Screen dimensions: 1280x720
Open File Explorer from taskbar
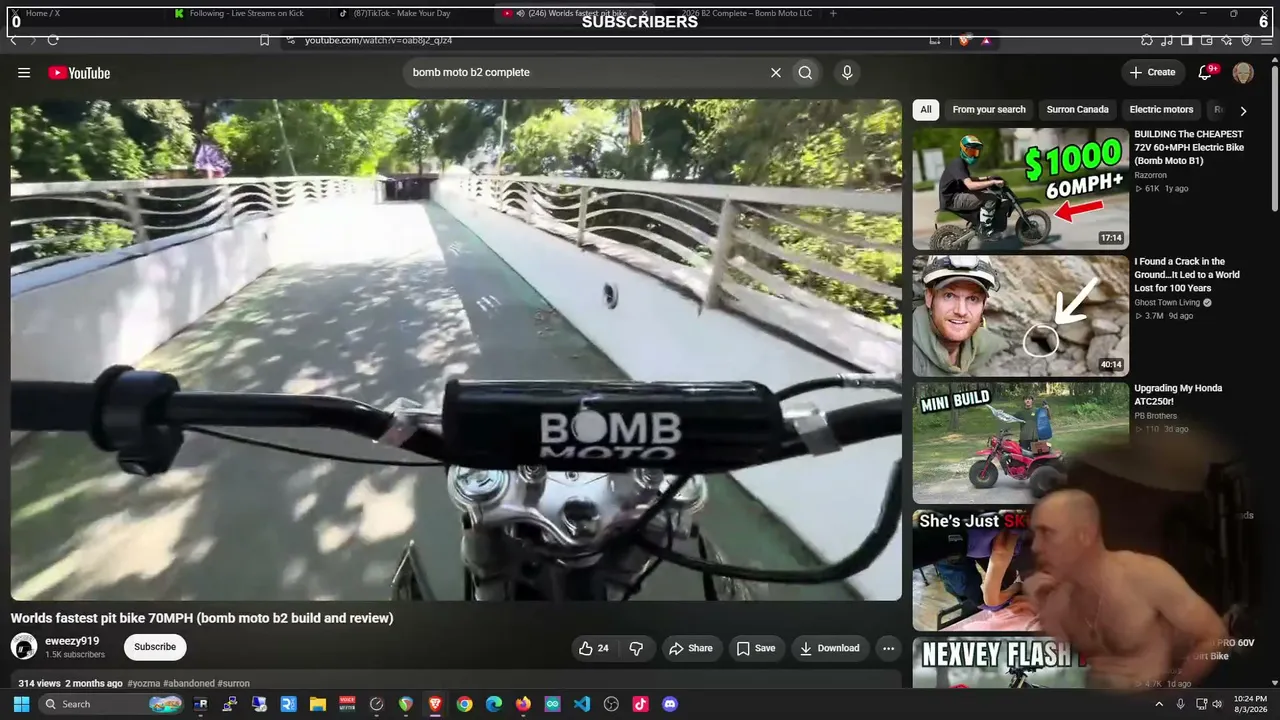click(318, 704)
